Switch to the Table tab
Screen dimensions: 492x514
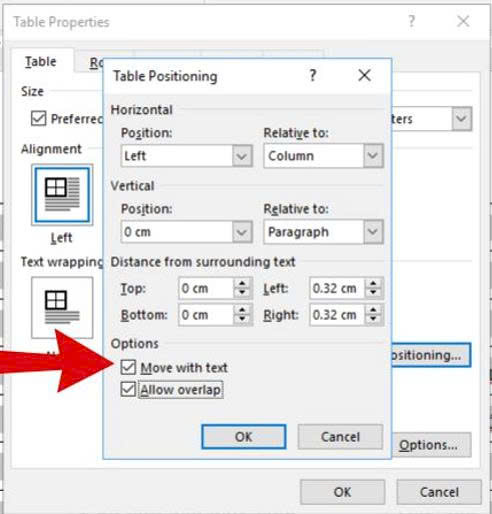(41, 62)
